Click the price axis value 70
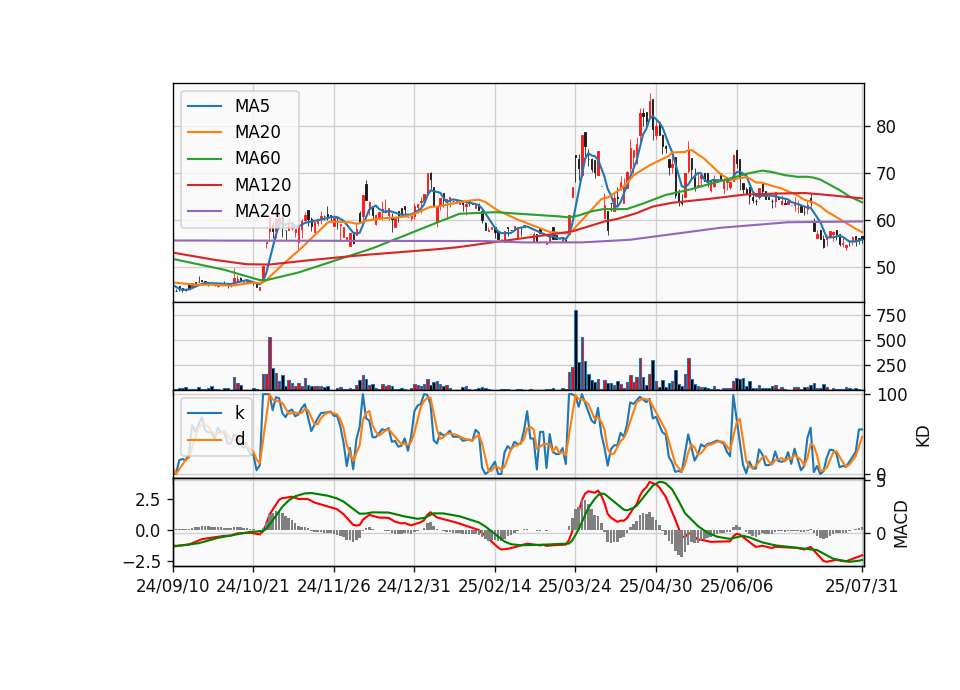960x690 pixels. (x=886, y=174)
